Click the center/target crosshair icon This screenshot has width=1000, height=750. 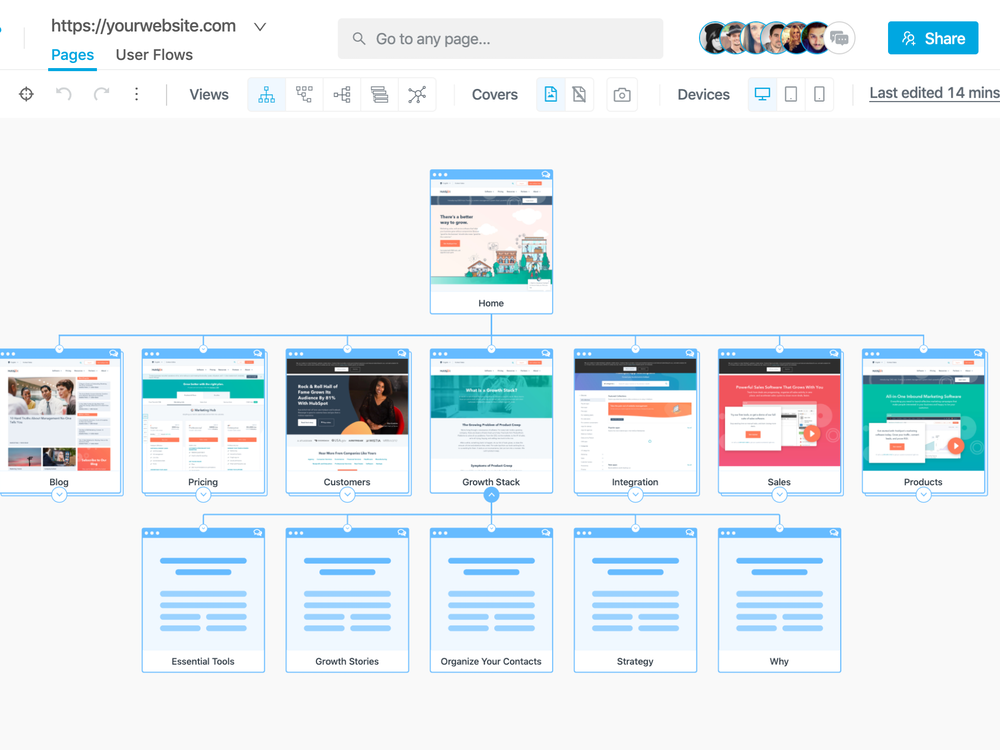pos(27,94)
